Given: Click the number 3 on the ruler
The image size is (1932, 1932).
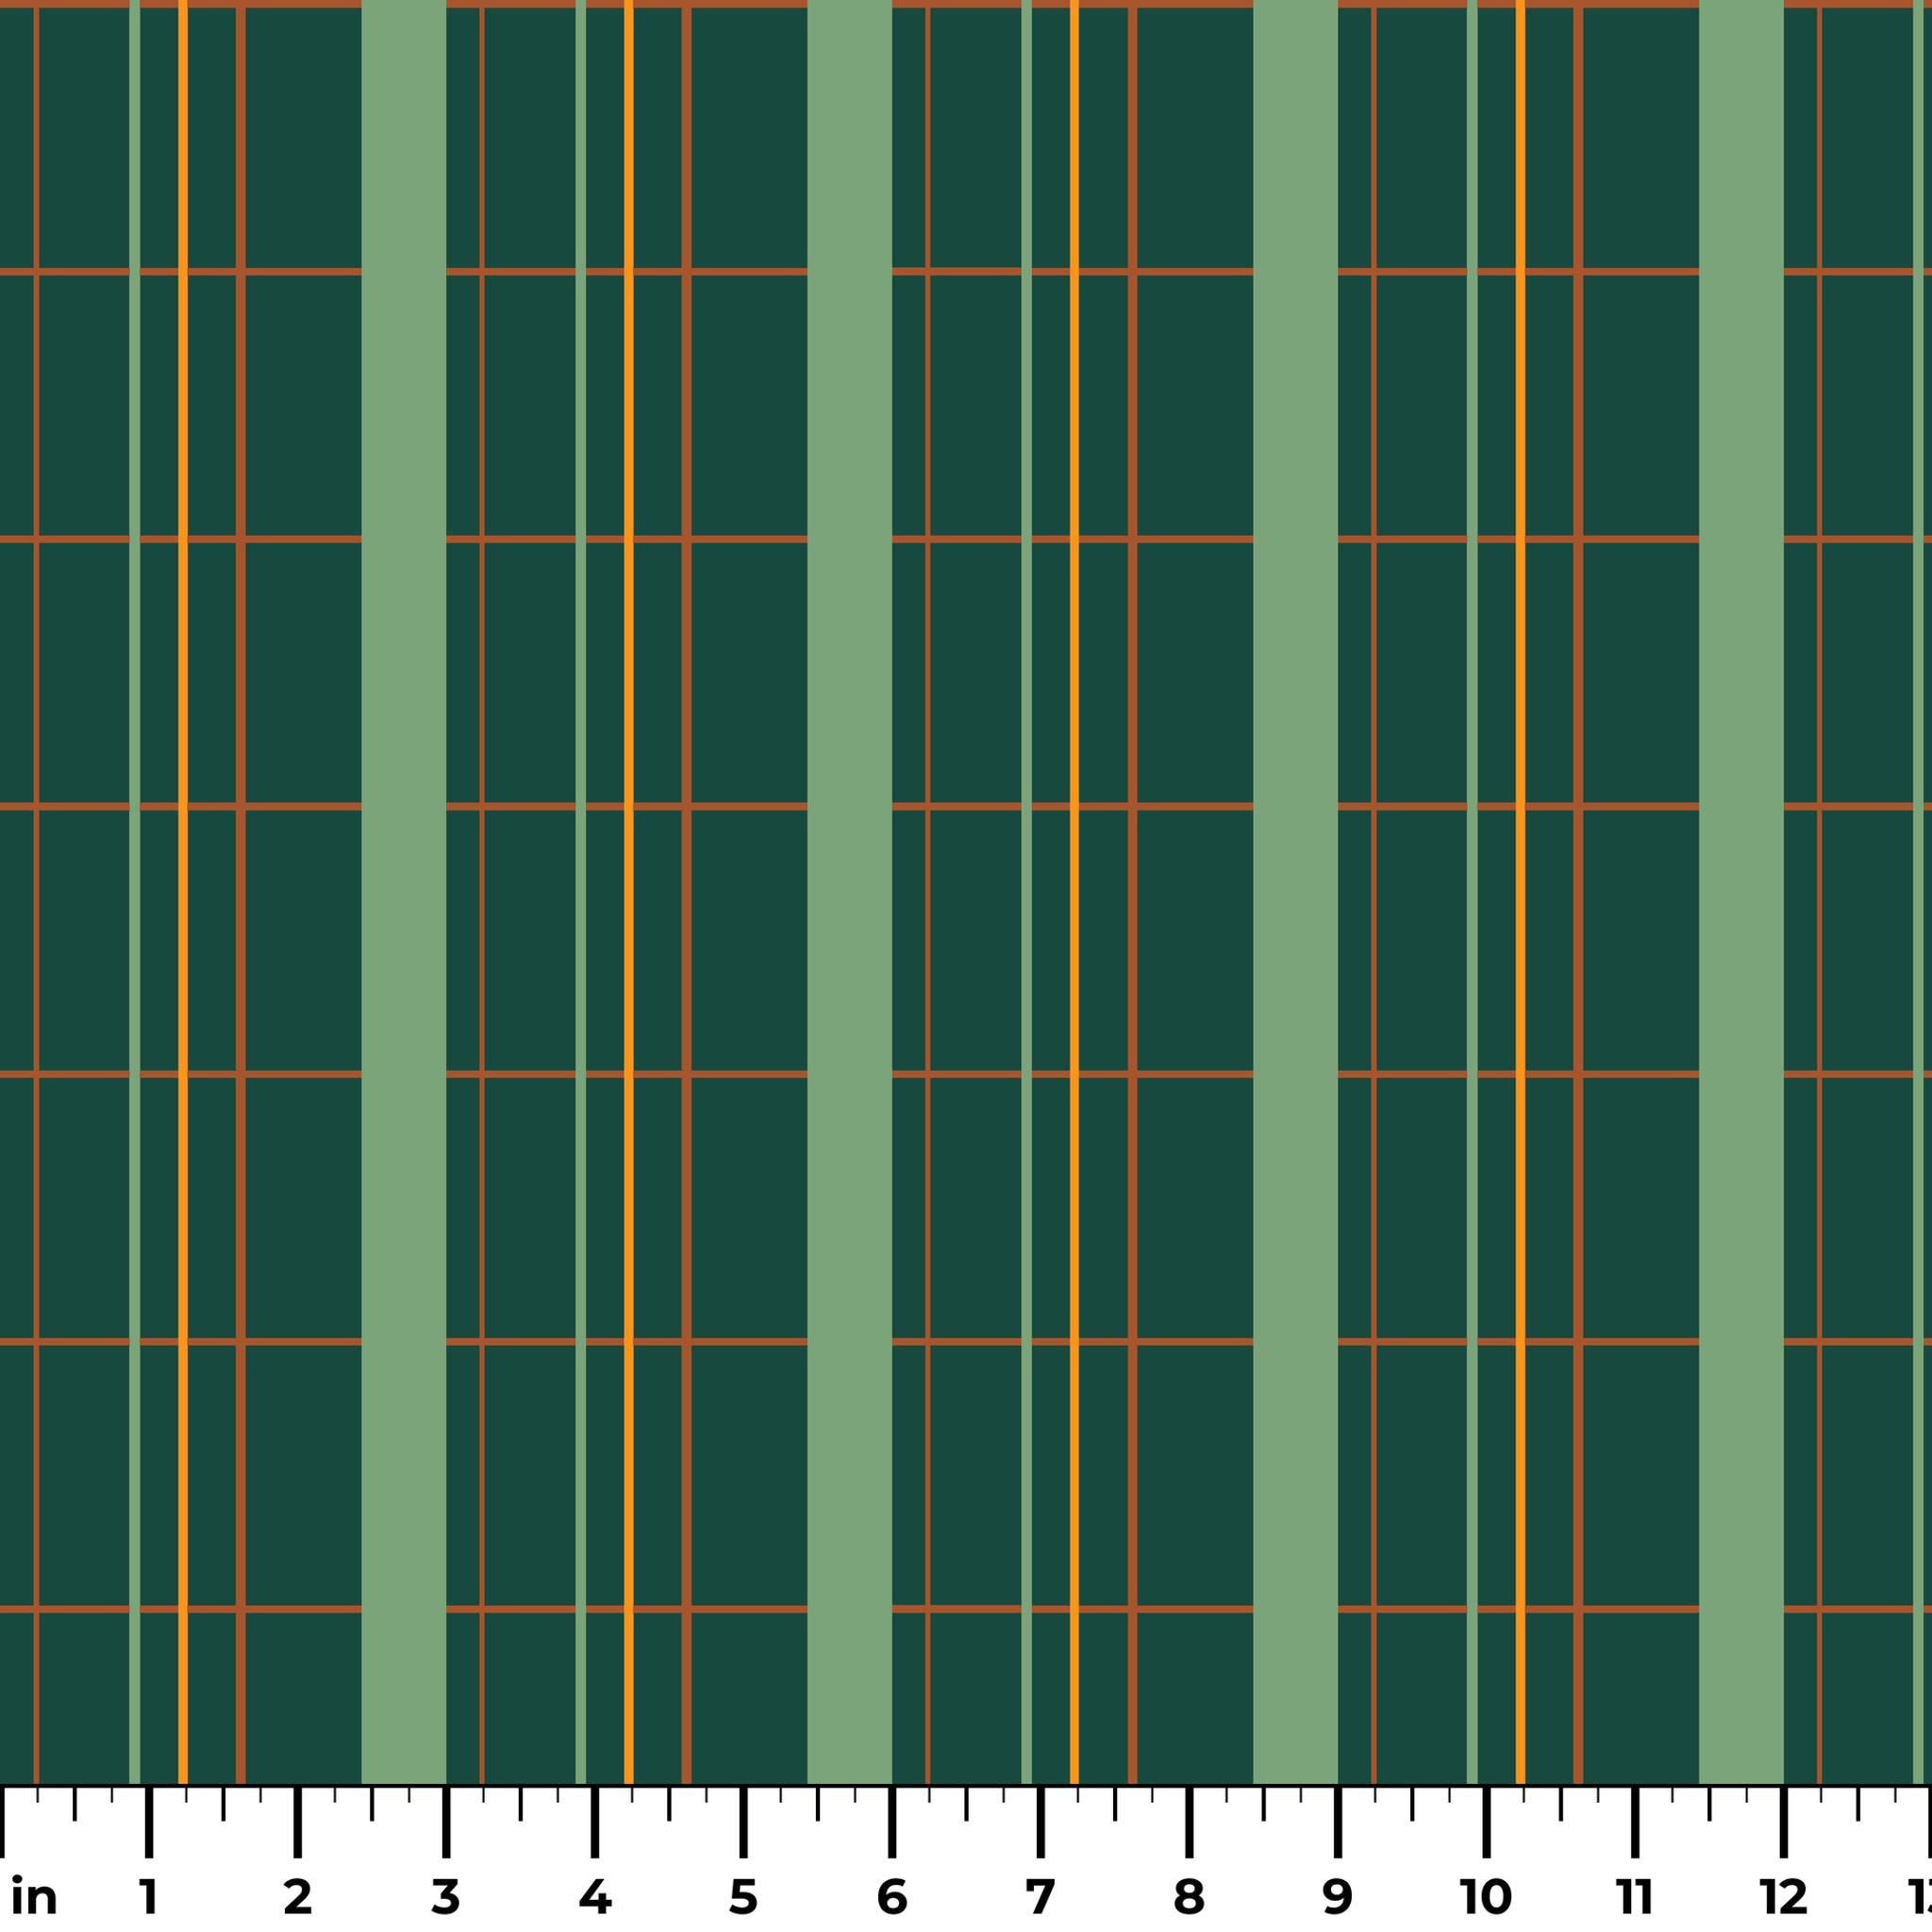Looking at the screenshot, I should tap(446, 1896).
